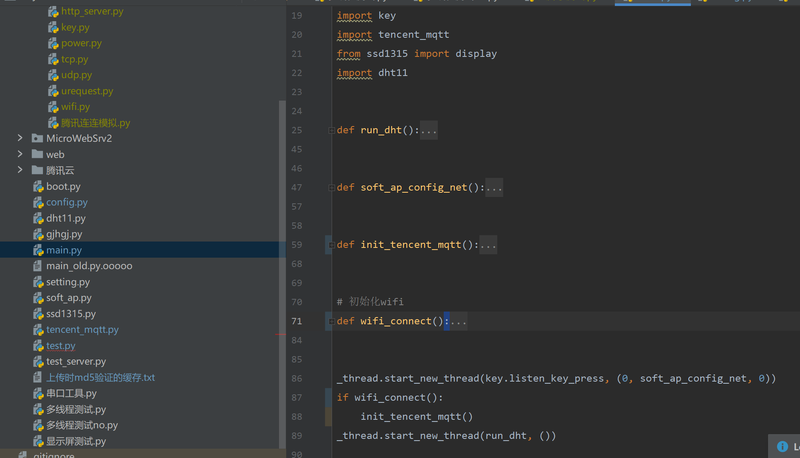Click 'from ssd1315 import display' line

point(416,54)
